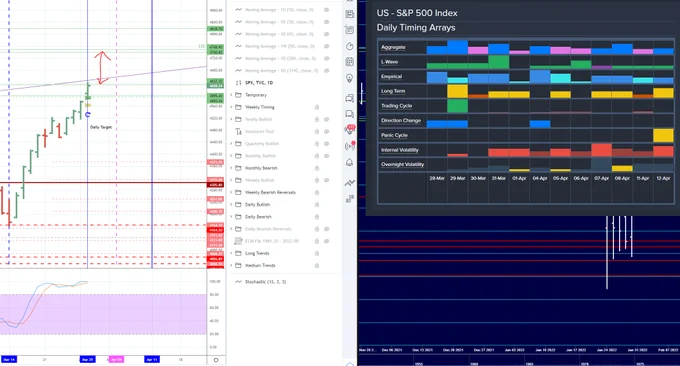Screen dimensions: 680x366
Task: Click the L-Wave label in Timing Arrays
Action: pos(389,62)
